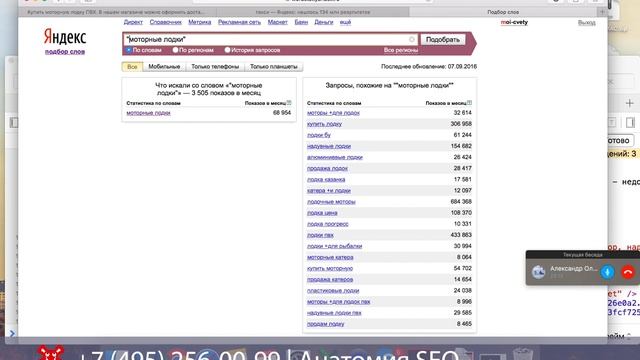Viewport: 640px width, 360px height.
Task: Mute microphone in the call widget
Action: 607,272
